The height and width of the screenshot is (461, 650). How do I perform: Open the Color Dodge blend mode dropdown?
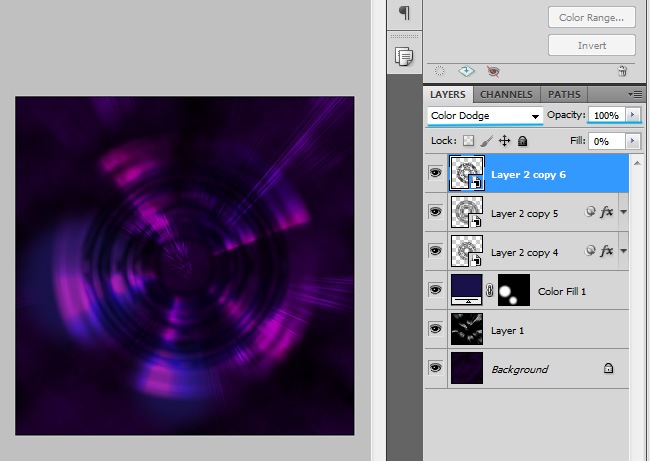484,116
